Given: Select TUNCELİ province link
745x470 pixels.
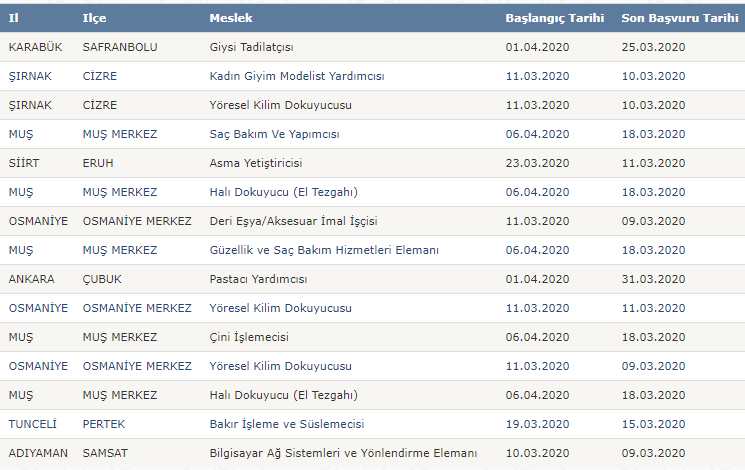Looking at the screenshot, I should 32,424.
